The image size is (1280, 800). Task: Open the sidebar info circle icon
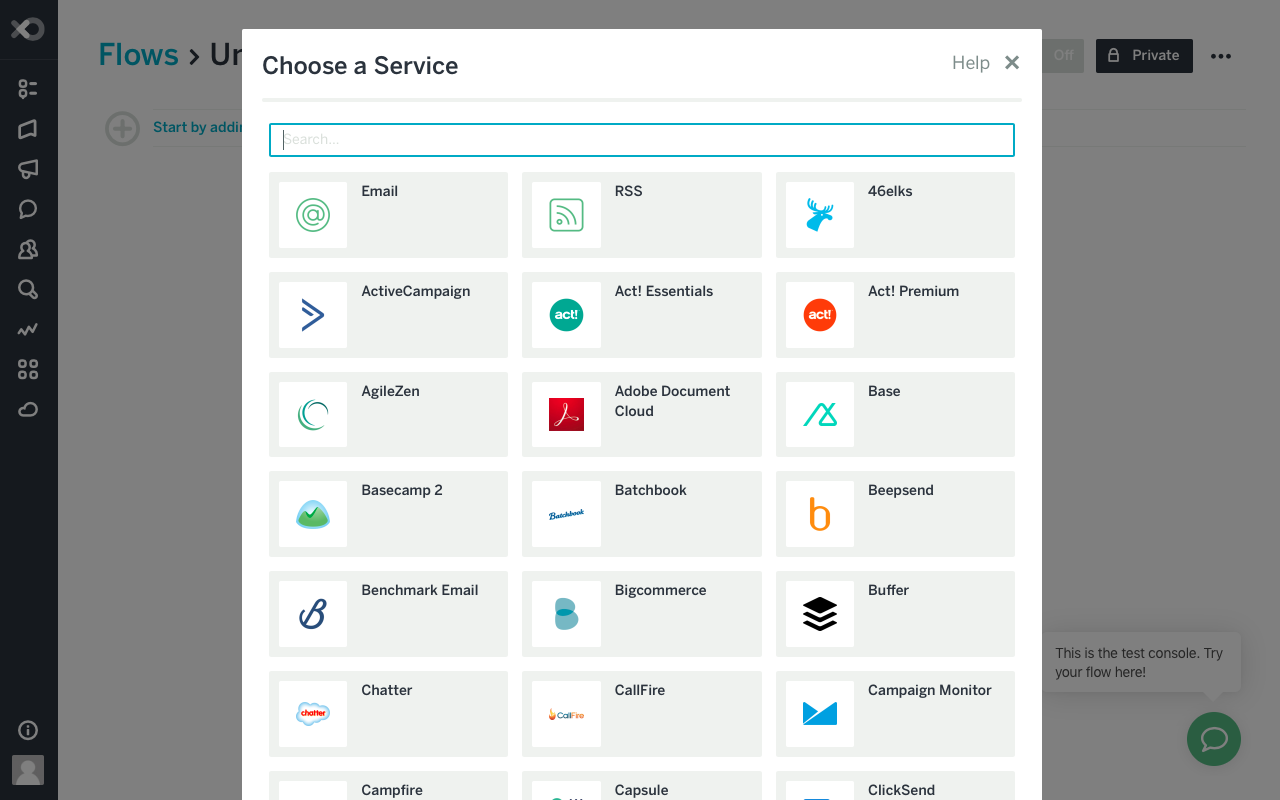pos(28,730)
